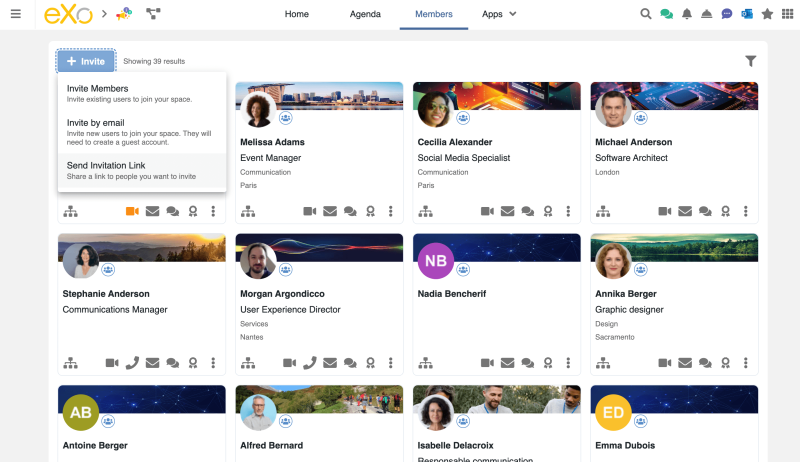Click the eXo logo

[68, 14]
